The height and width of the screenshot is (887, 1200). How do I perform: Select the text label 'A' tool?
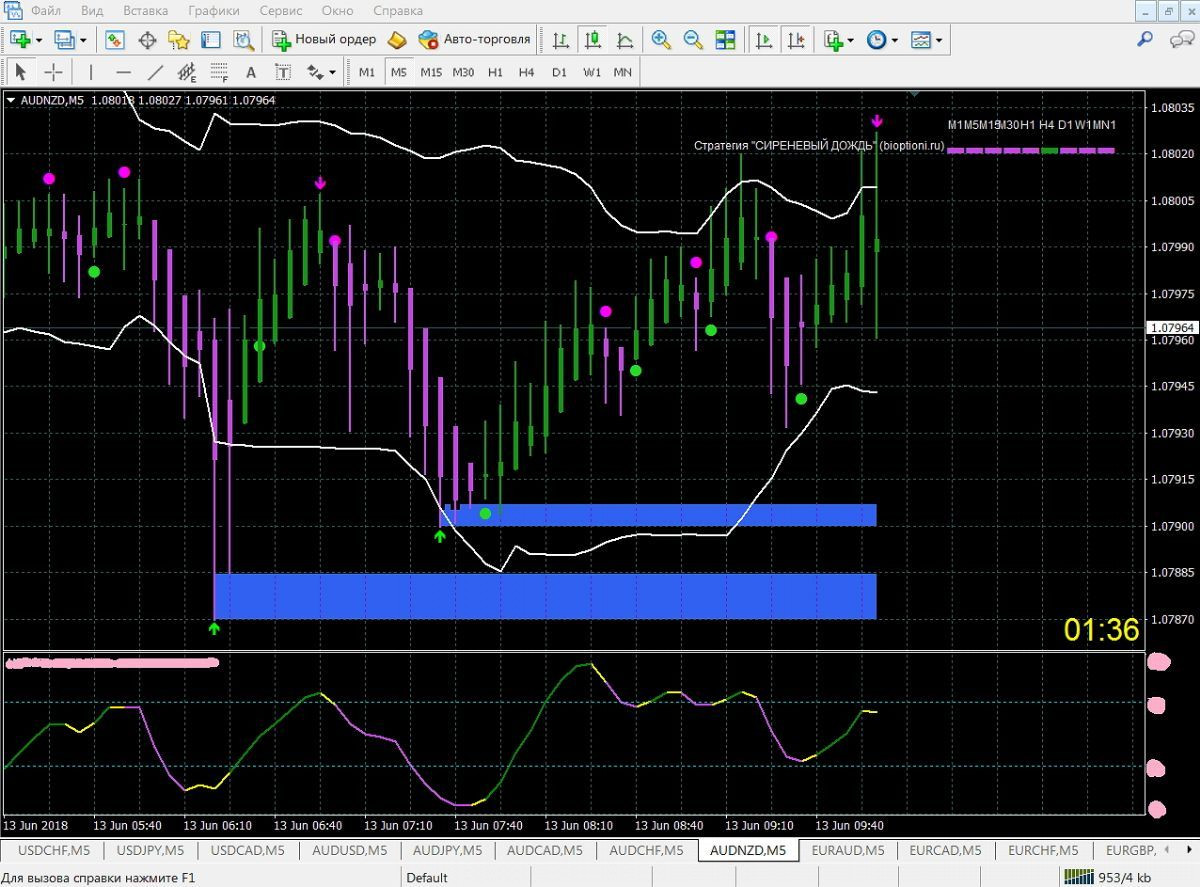click(251, 72)
